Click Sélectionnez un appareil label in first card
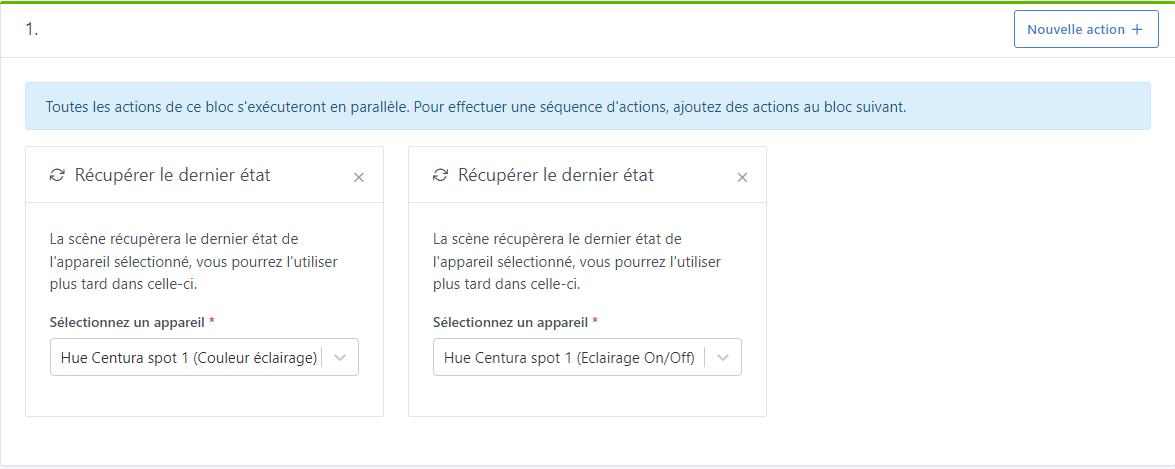The width and height of the screenshot is (1175, 469). click(x=127, y=323)
